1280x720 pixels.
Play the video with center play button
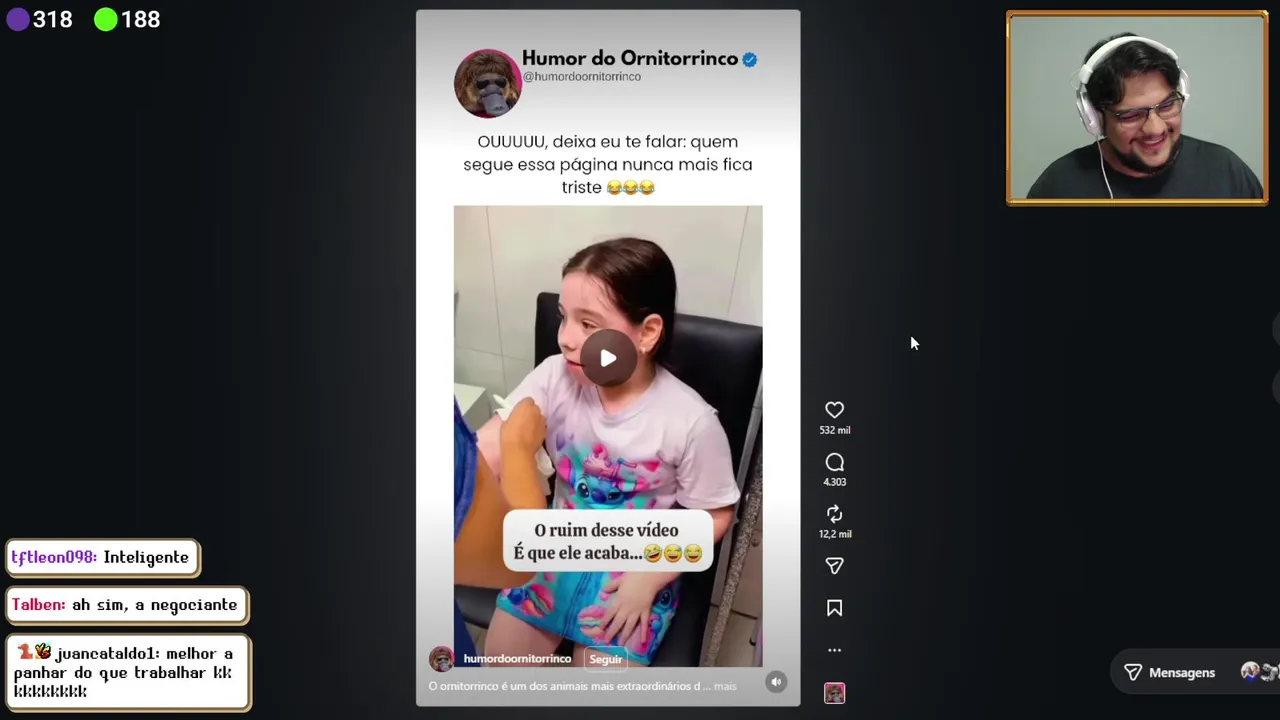pos(608,358)
